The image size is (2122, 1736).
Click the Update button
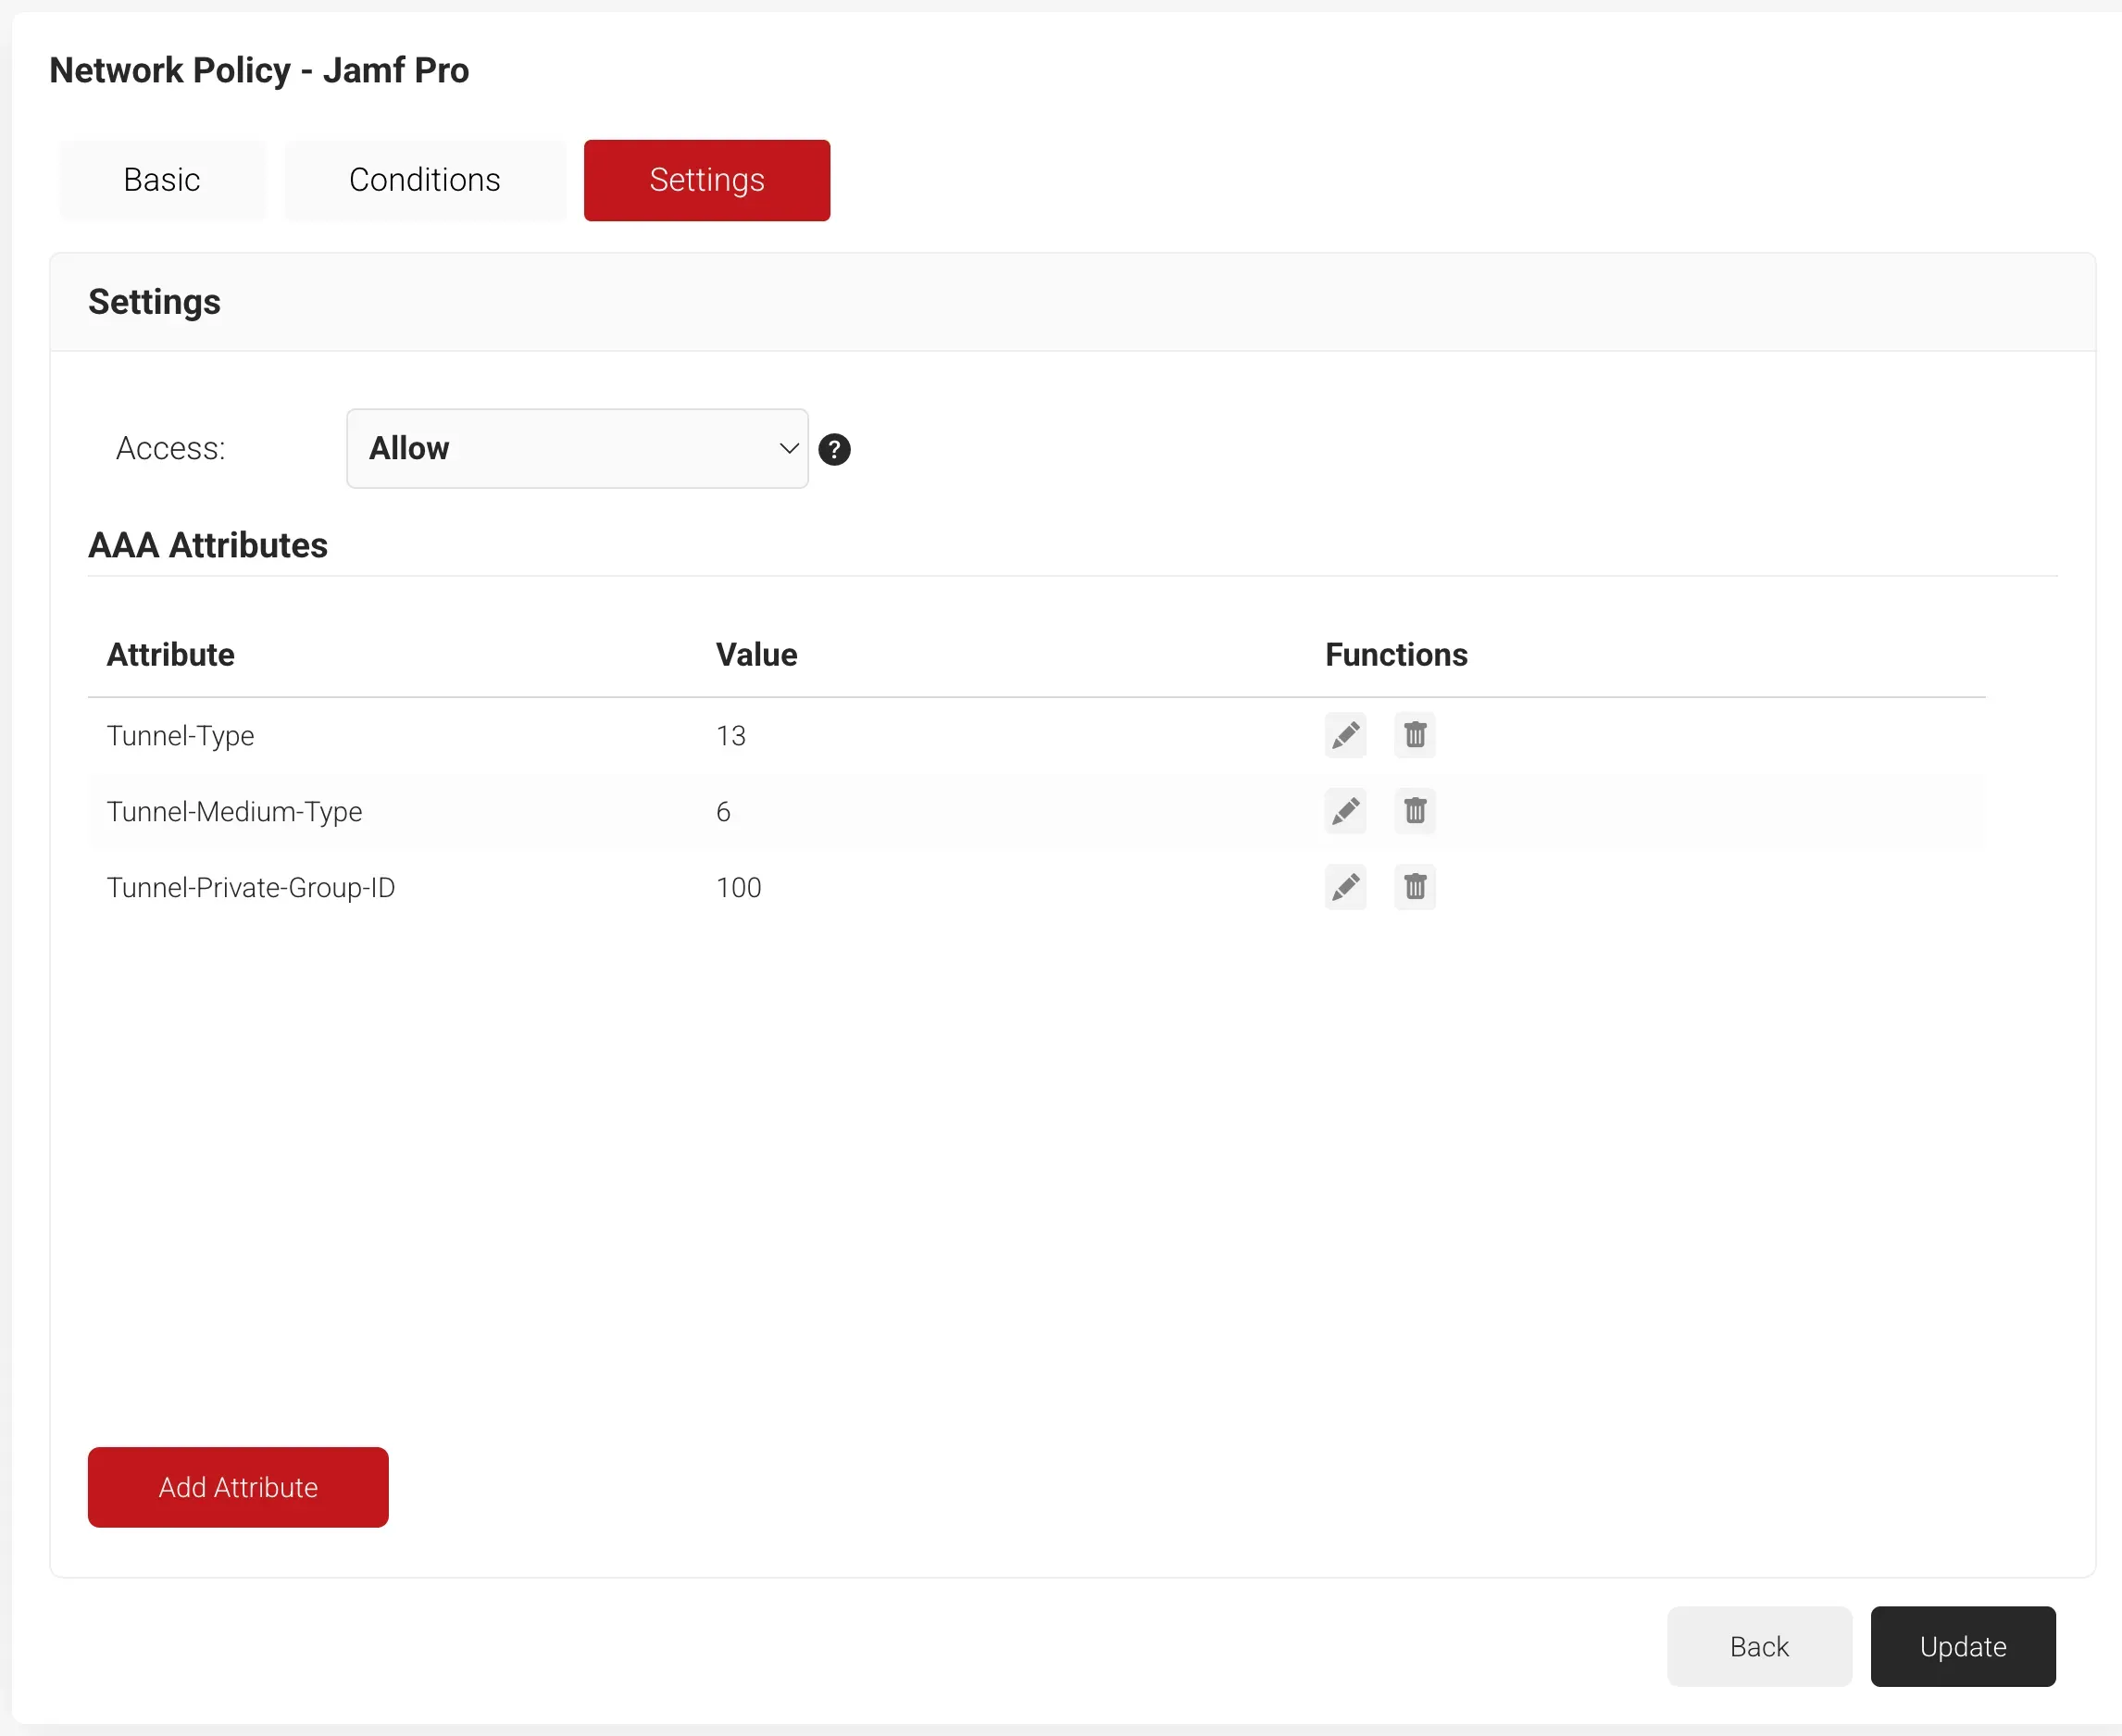tap(1962, 1646)
